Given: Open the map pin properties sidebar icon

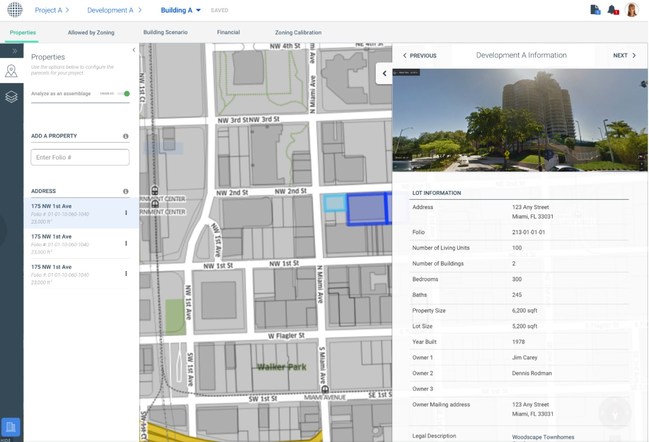Looking at the screenshot, I should [x=11, y=71].
